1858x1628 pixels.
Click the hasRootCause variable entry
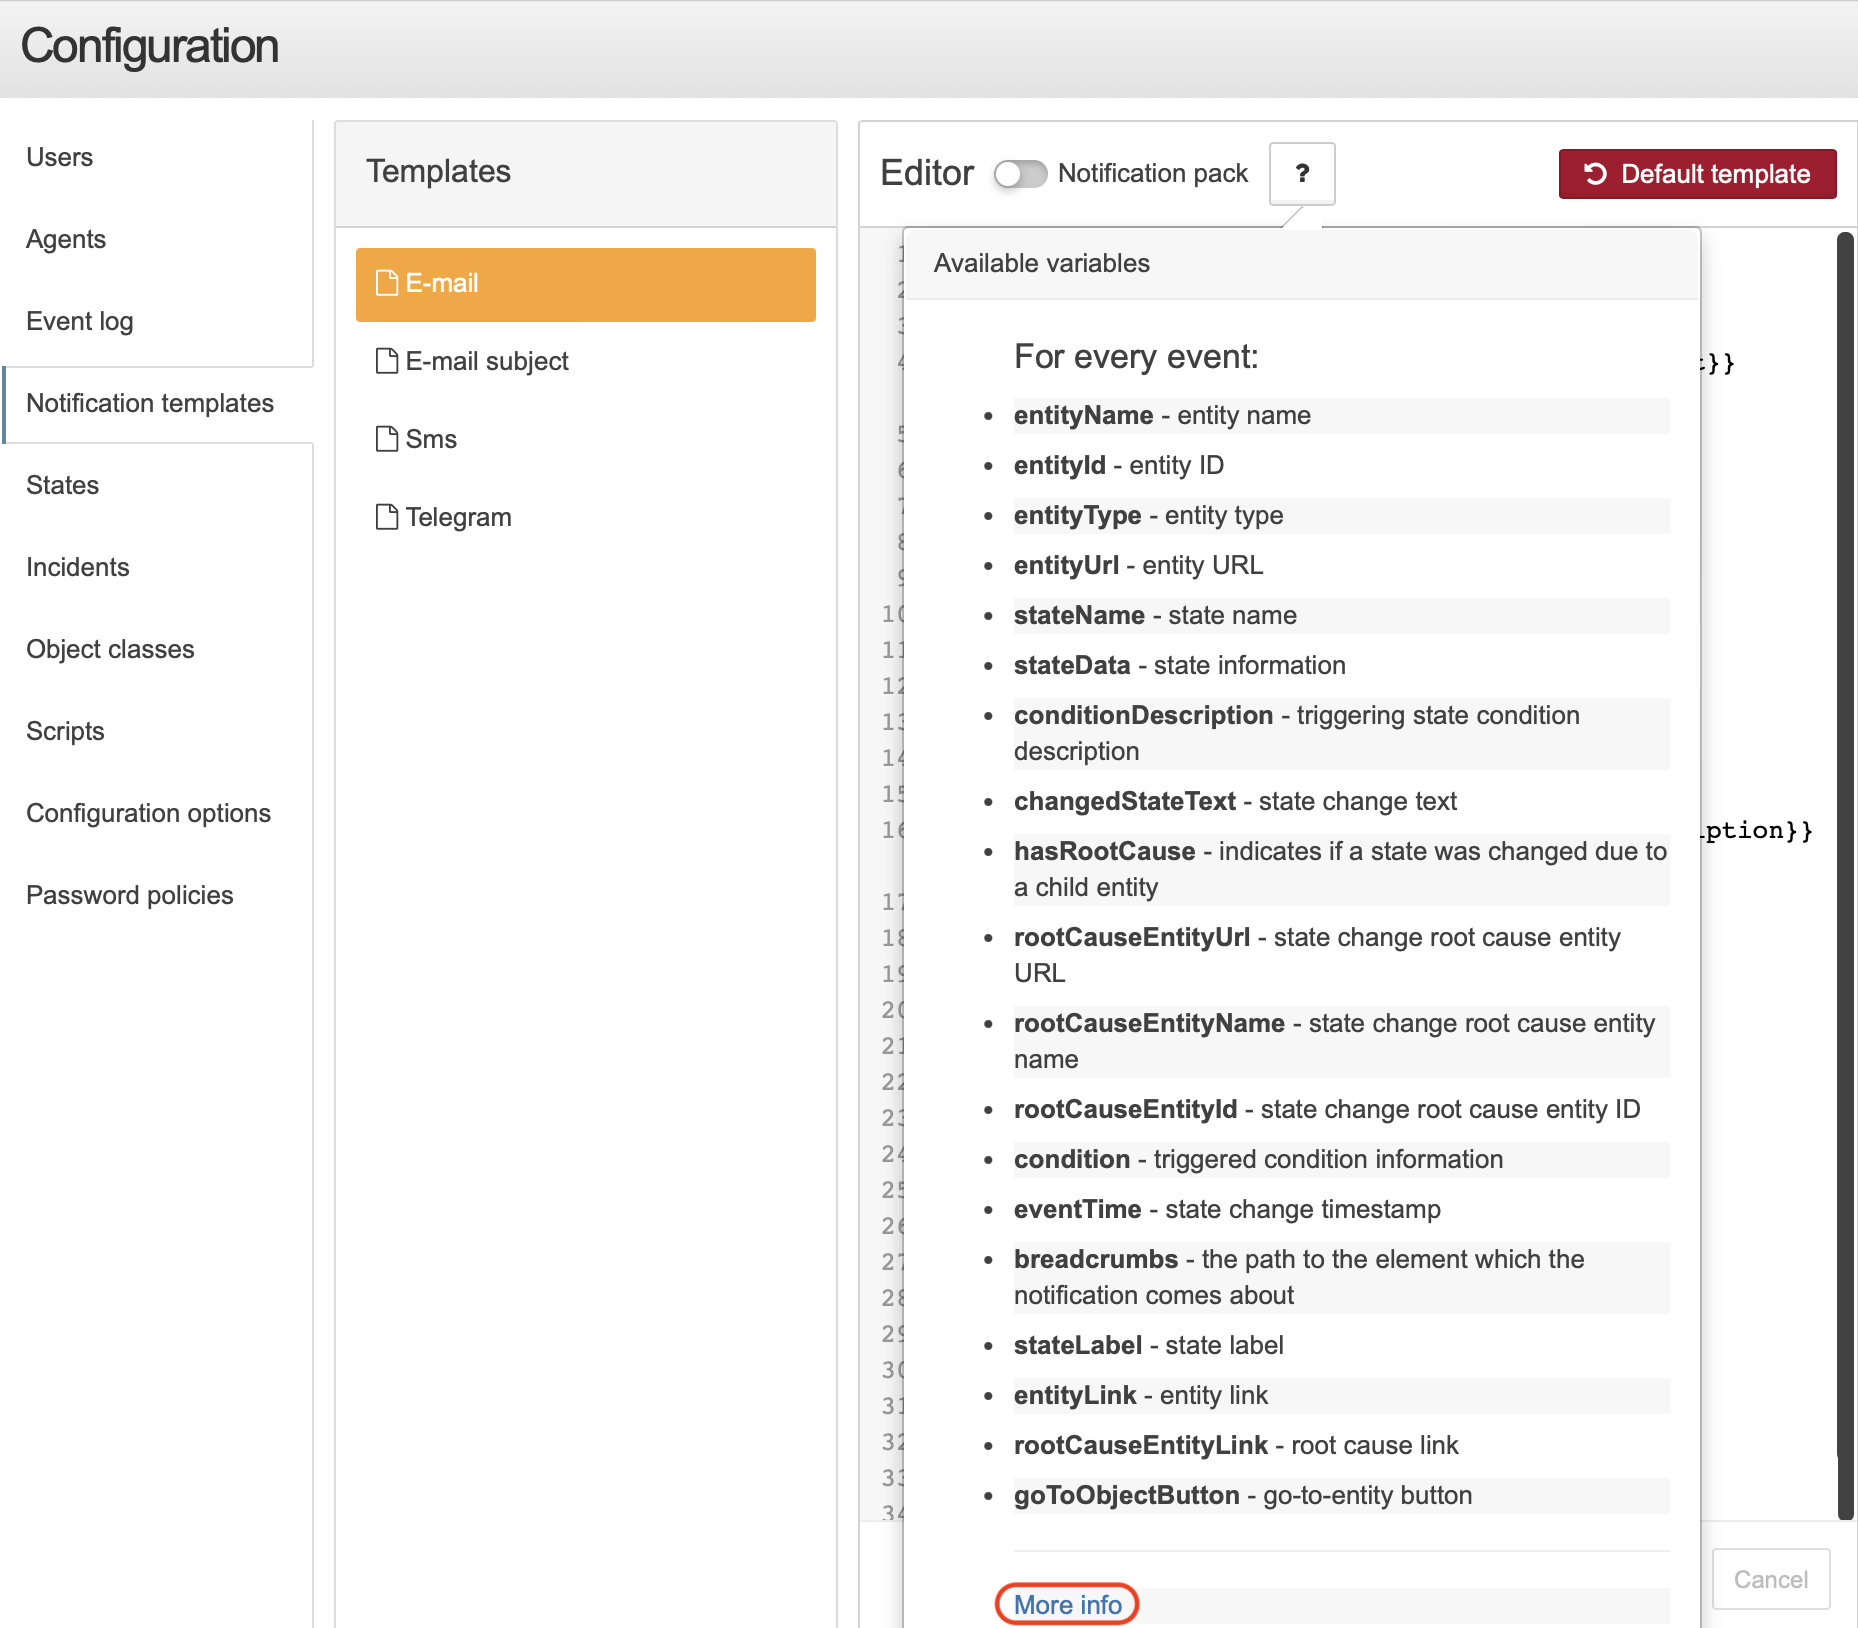coord(1341,870)
